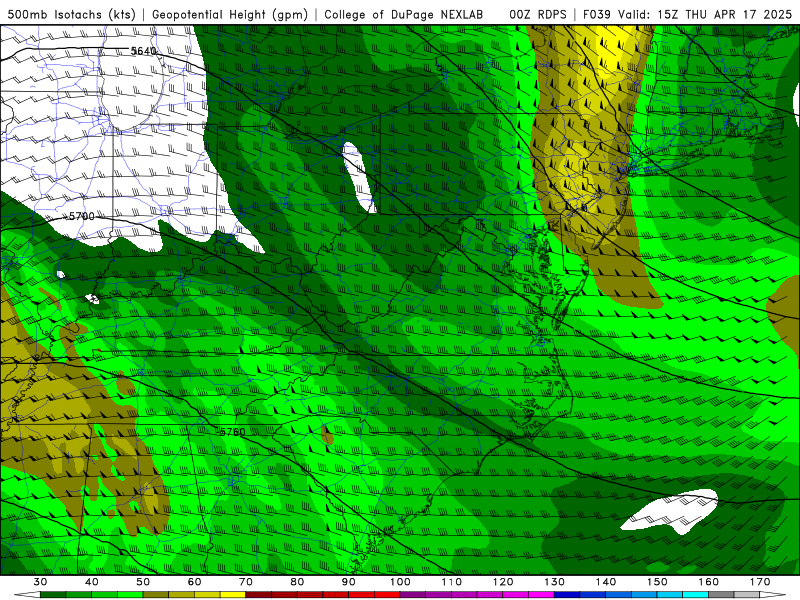Click the 5760 height contour label
The width and height of the screenshot is (800, 600).
233,432
